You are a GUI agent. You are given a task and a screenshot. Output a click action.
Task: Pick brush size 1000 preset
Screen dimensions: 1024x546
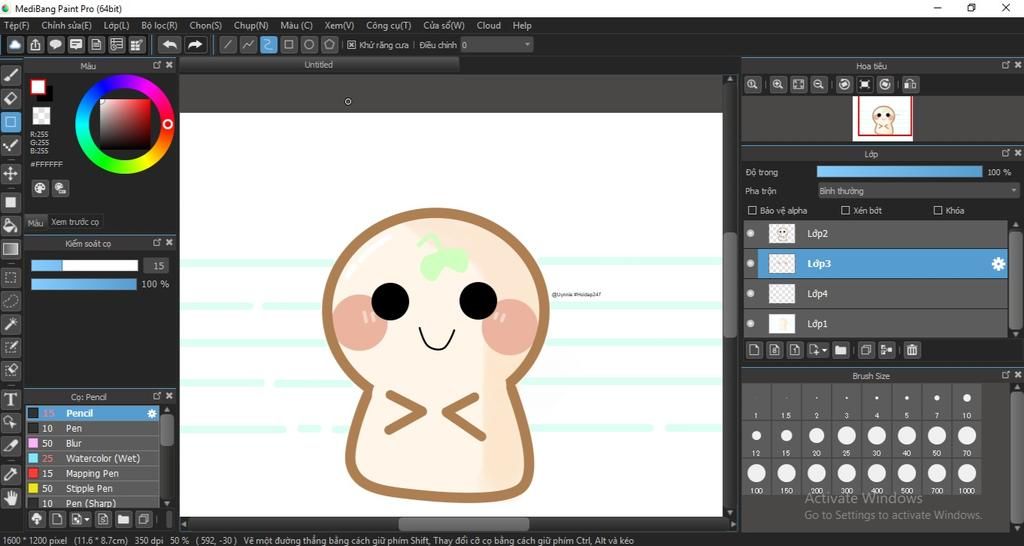[x=967, y=477]
